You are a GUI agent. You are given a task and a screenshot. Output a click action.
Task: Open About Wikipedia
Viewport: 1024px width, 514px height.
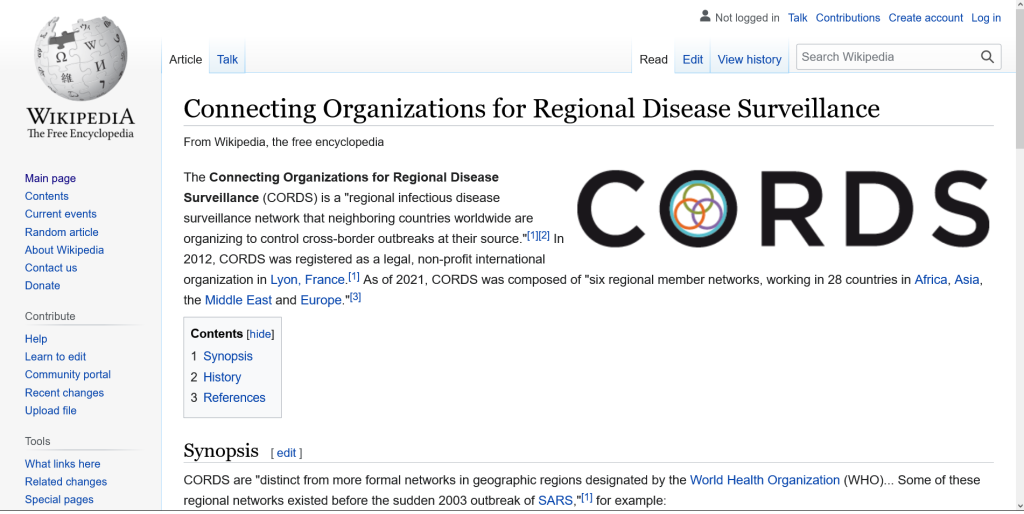(64, 249)
